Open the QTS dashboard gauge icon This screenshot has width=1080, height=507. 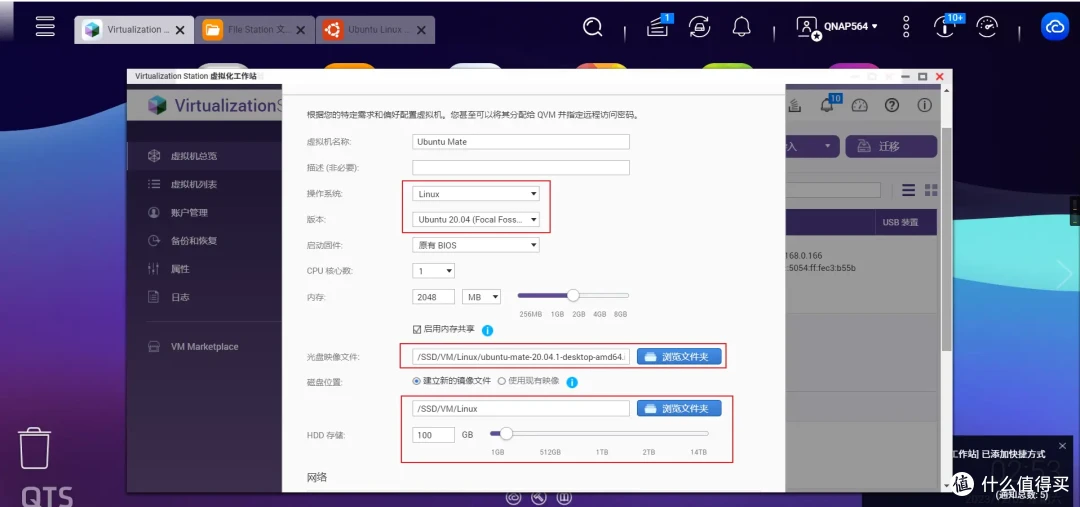click(988, 27)
